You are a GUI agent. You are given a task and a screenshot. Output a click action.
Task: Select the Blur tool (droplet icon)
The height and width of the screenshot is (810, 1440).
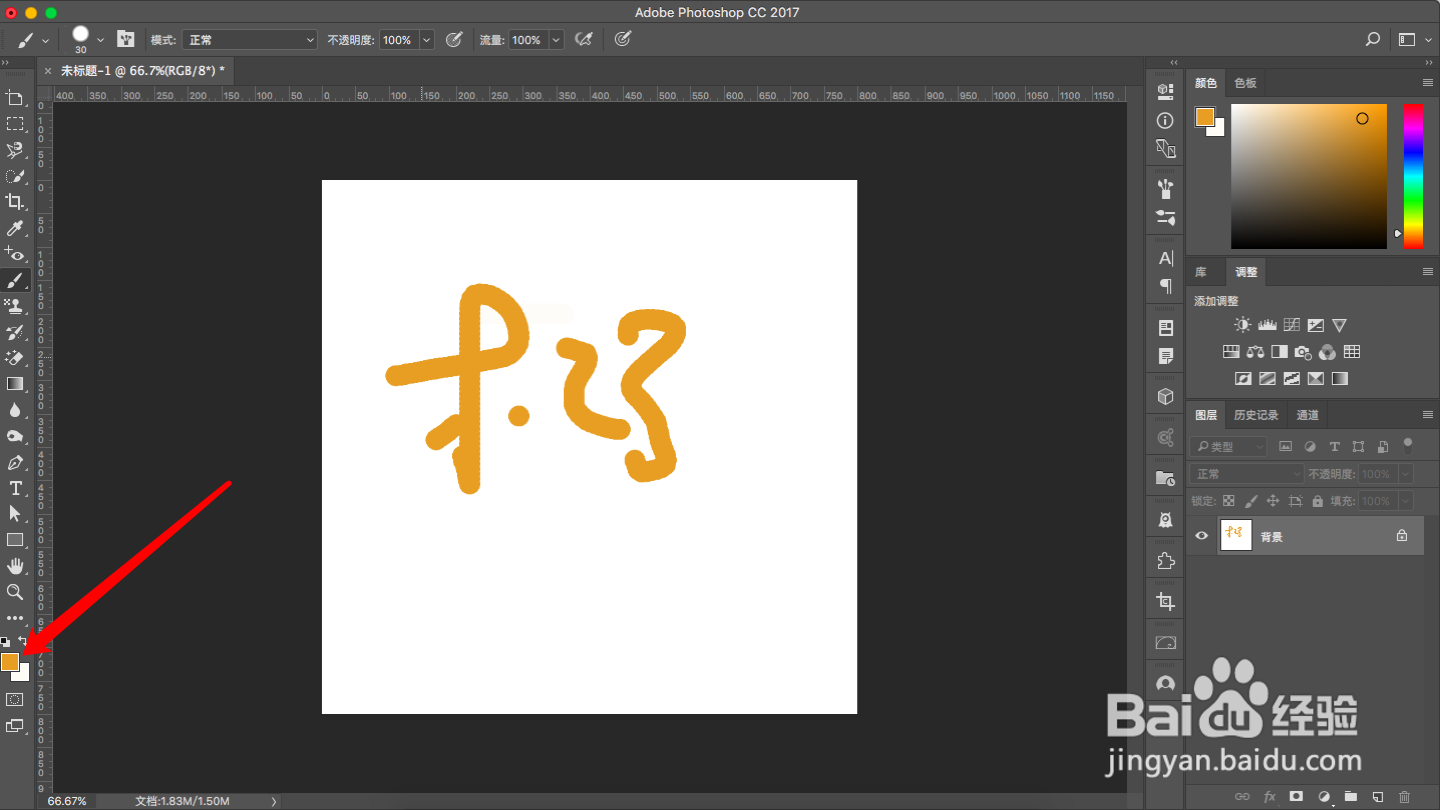tap(15, 410)
